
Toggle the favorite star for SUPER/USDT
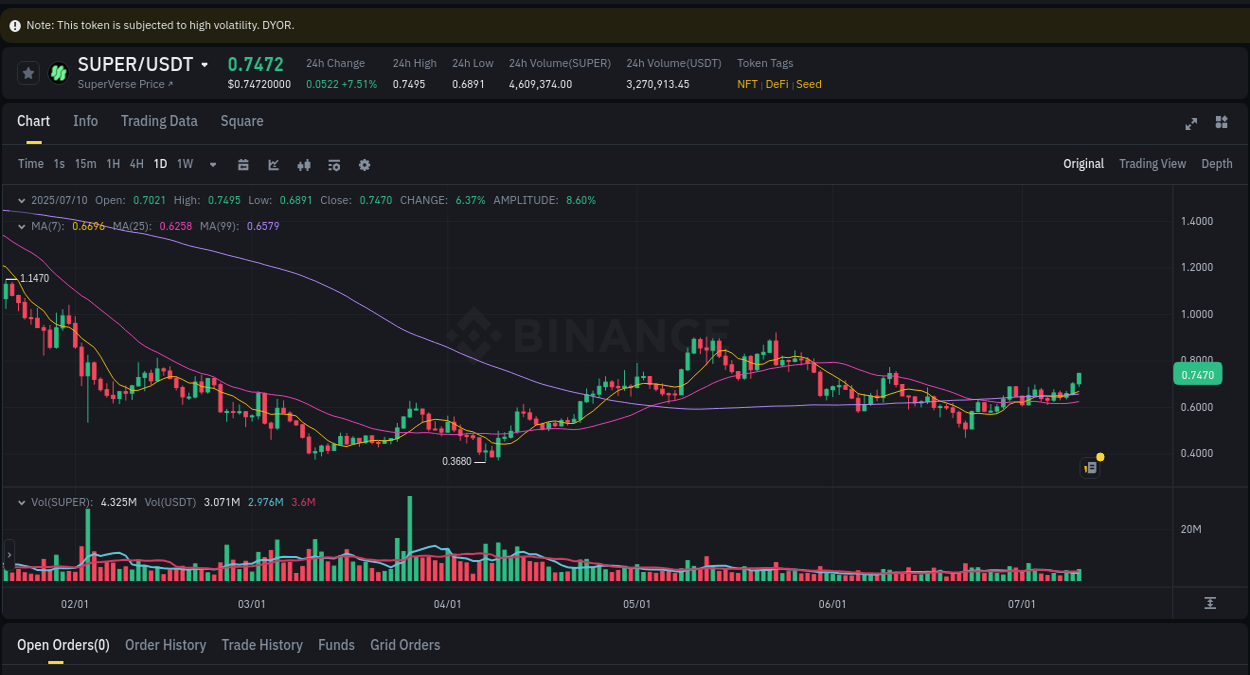(28, 73)
